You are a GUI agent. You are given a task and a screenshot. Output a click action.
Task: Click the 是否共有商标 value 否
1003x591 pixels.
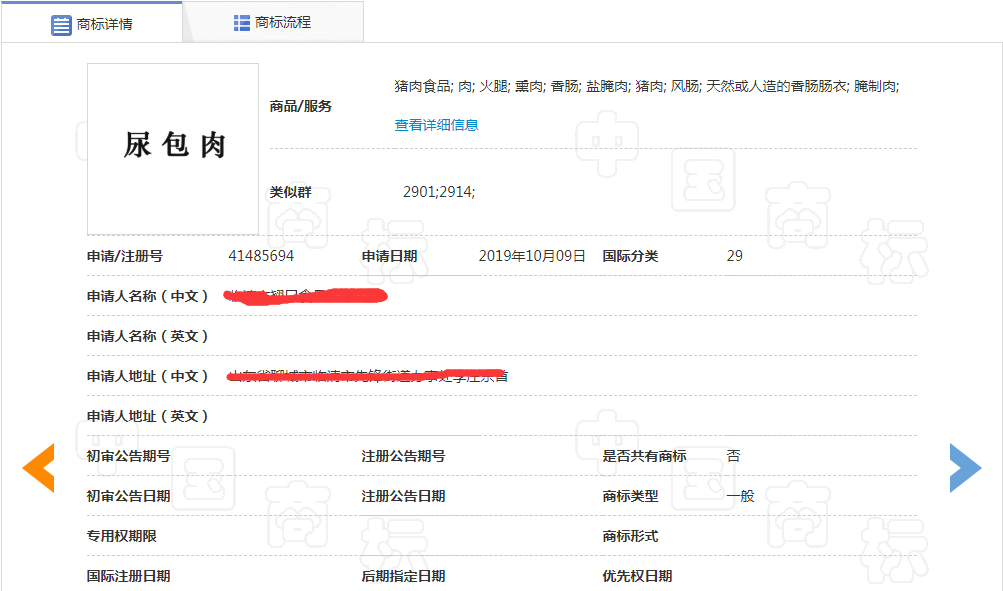pos(733,456)
